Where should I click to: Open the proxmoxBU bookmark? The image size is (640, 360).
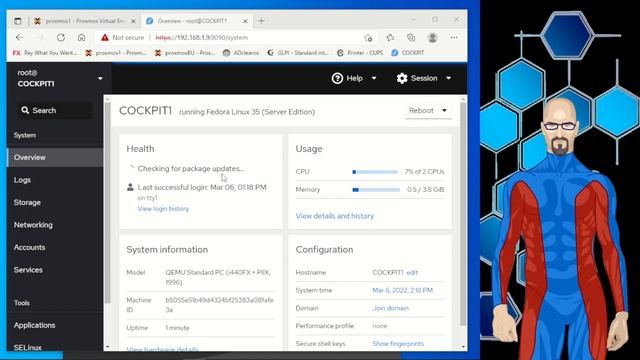point(184,53)
